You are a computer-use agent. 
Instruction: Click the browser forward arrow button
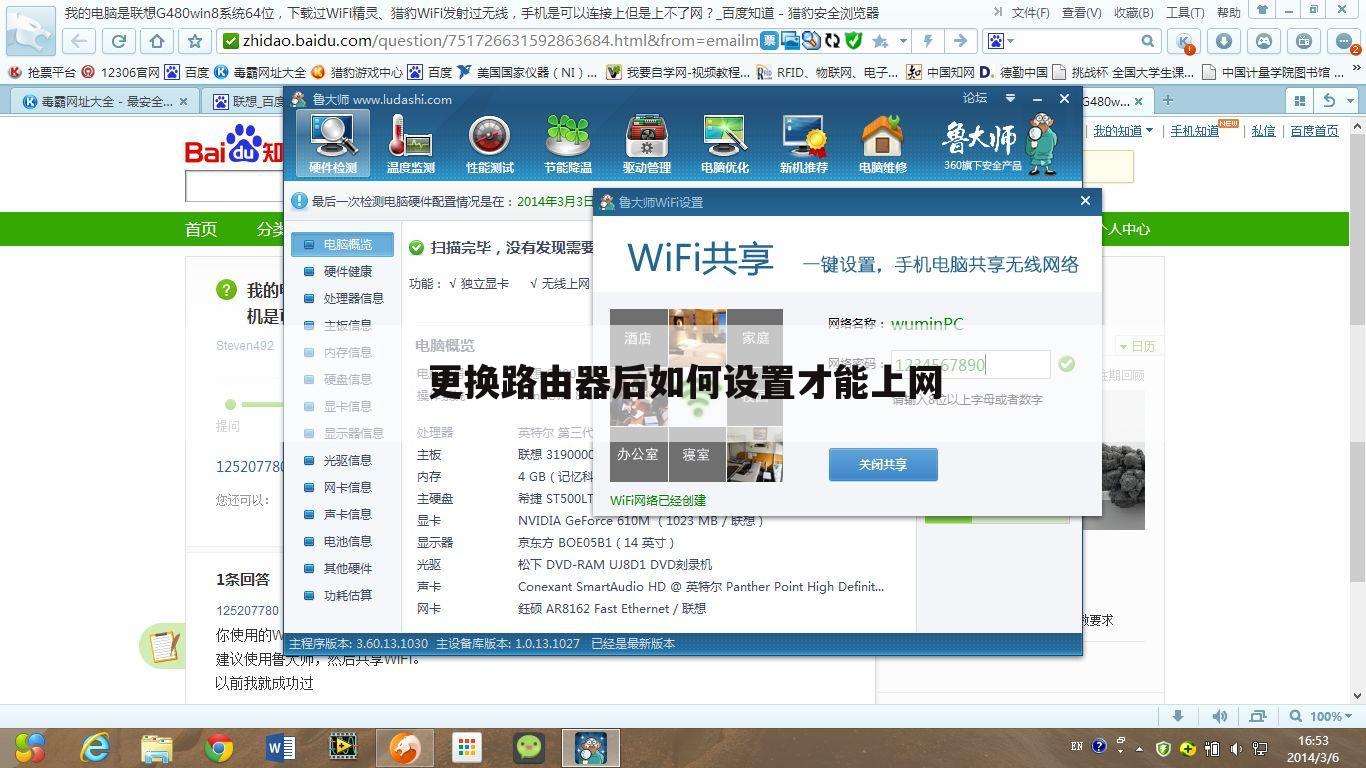tap(960, 41)
